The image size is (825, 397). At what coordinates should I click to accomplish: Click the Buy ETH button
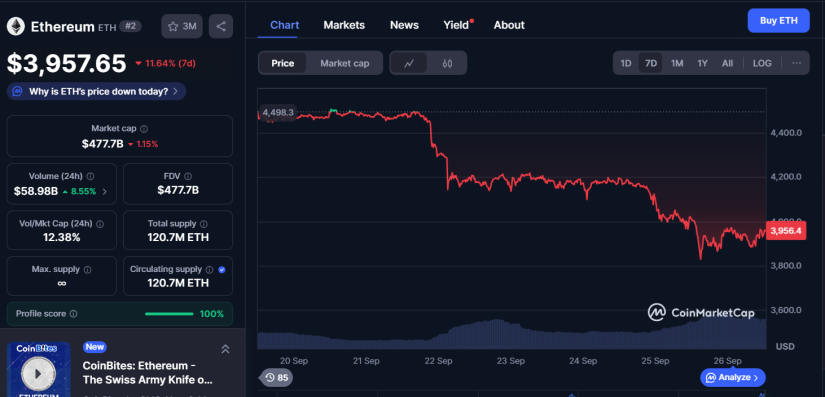(x=779, y=21)
